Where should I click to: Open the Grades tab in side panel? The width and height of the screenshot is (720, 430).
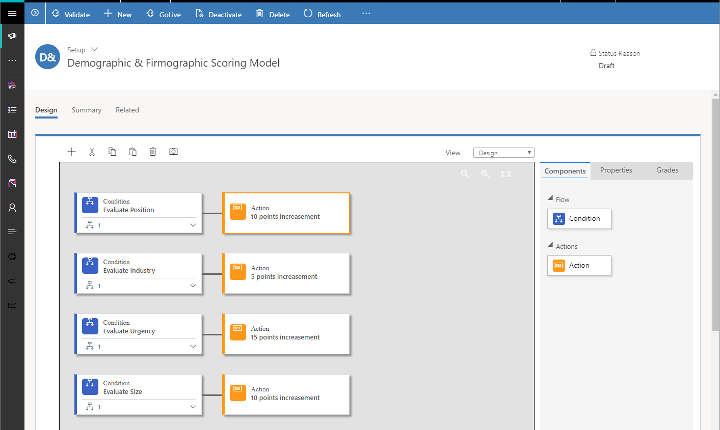click(x=667, y=170)
